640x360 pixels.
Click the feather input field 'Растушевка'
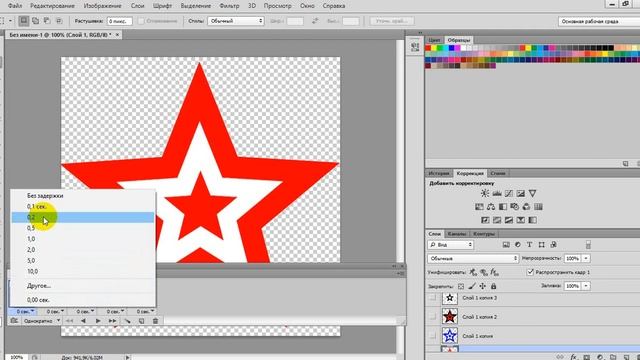[120, 21]
